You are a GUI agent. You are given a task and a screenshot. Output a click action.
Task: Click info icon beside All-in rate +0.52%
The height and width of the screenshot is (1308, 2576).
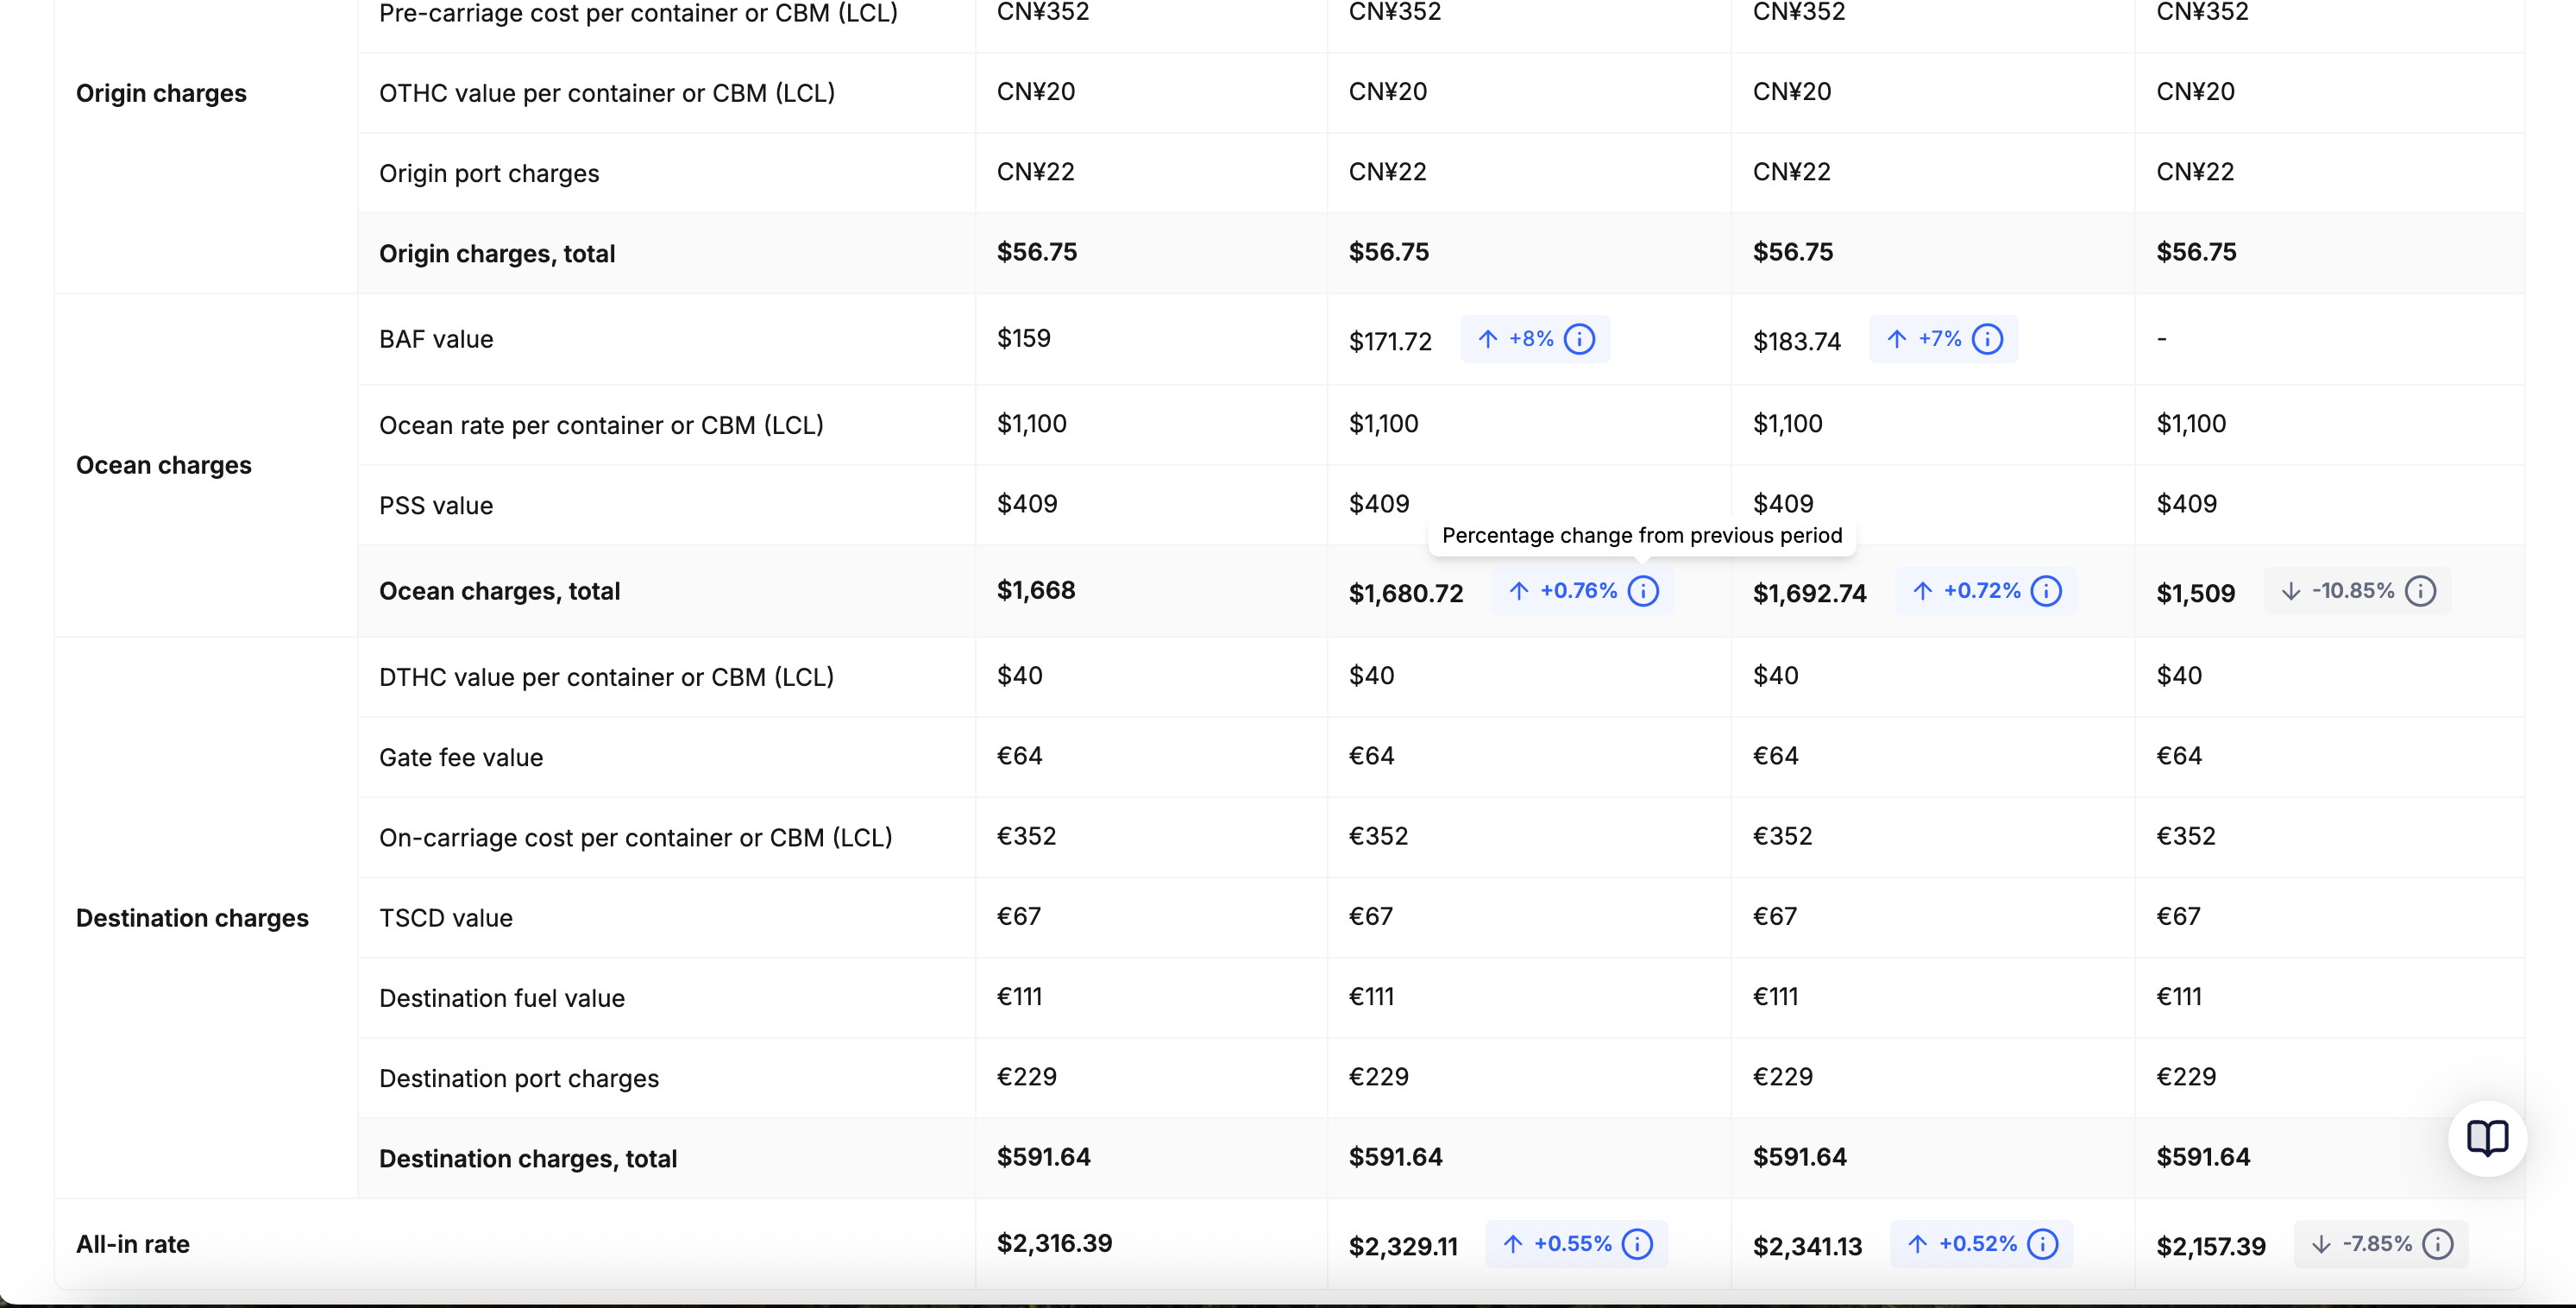(x=2042, y=1244)
